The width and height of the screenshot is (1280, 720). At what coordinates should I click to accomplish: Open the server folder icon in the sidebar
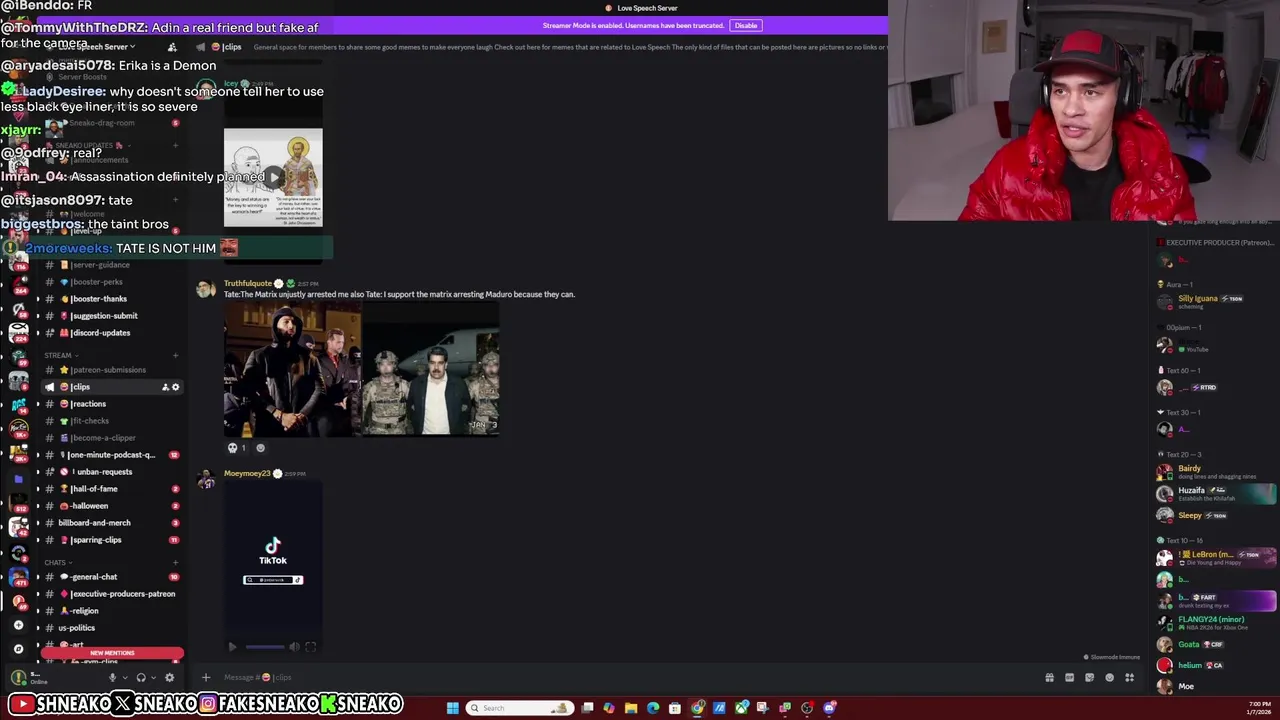[x=18, y=479]
